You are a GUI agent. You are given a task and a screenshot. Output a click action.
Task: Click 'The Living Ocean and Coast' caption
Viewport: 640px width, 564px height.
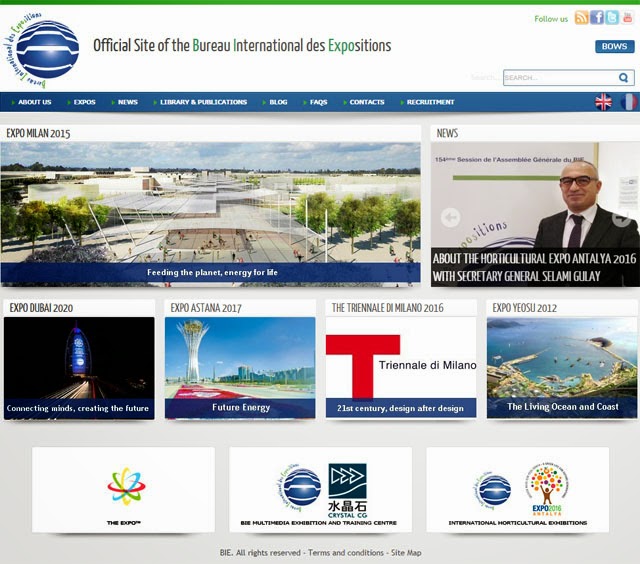coord(562,407)
